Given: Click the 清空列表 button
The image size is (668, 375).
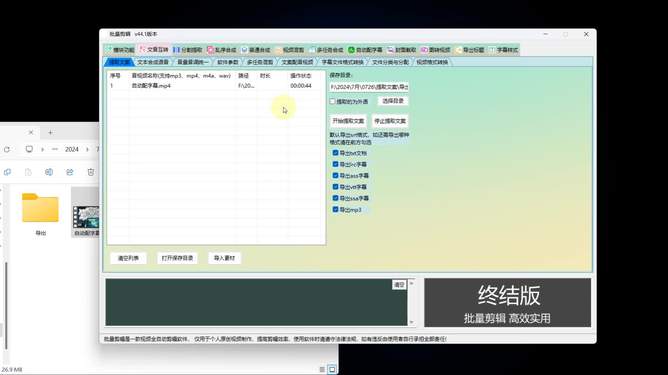Looking at the screenshot, I should (x=128, y=258).
